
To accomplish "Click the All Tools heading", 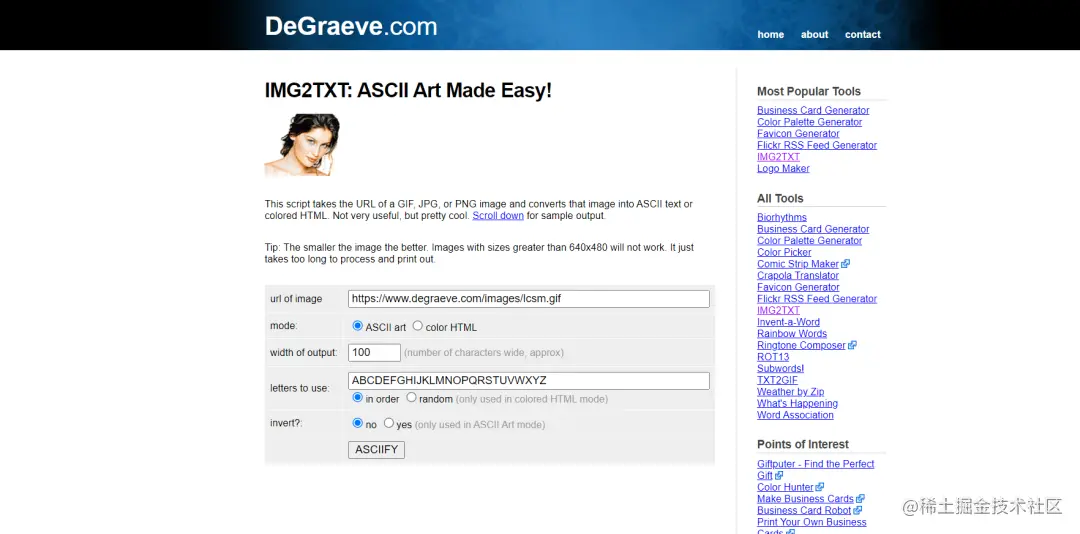I will pyautogui.click(x=780, y=198).
